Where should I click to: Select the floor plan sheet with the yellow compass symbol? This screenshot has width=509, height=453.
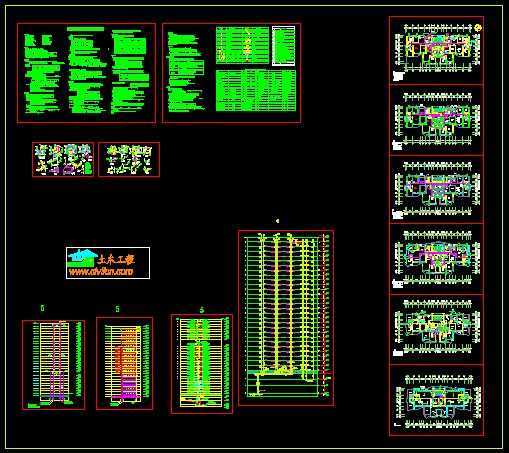436,50
